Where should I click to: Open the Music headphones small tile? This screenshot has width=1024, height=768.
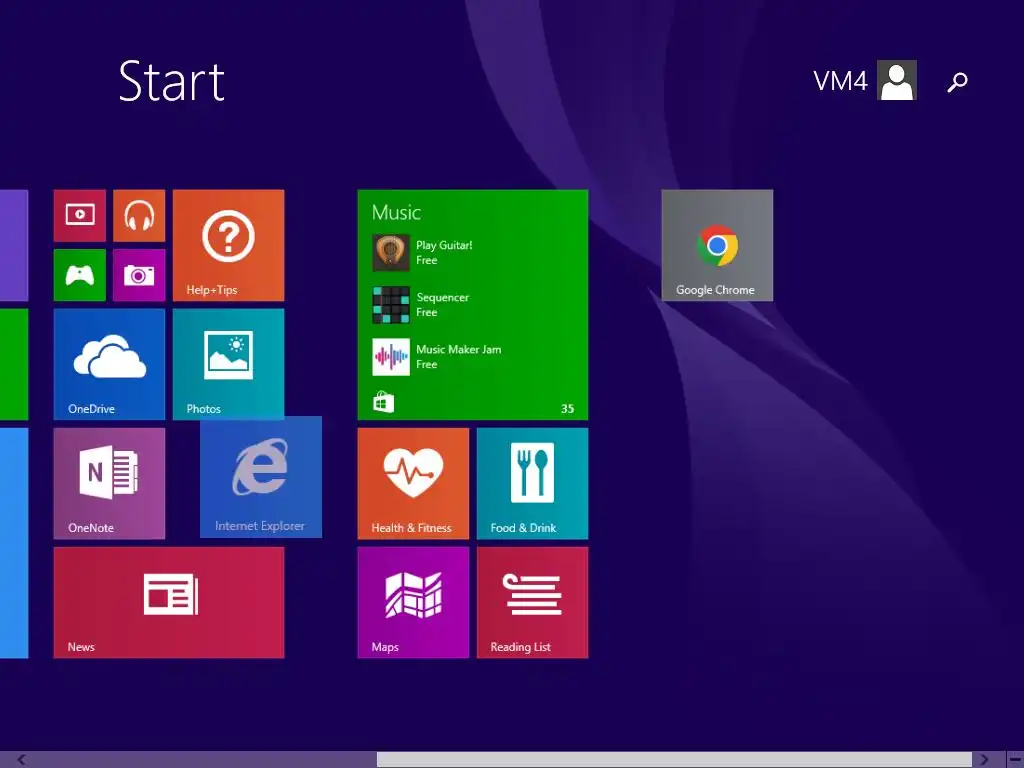pos(139,216)
